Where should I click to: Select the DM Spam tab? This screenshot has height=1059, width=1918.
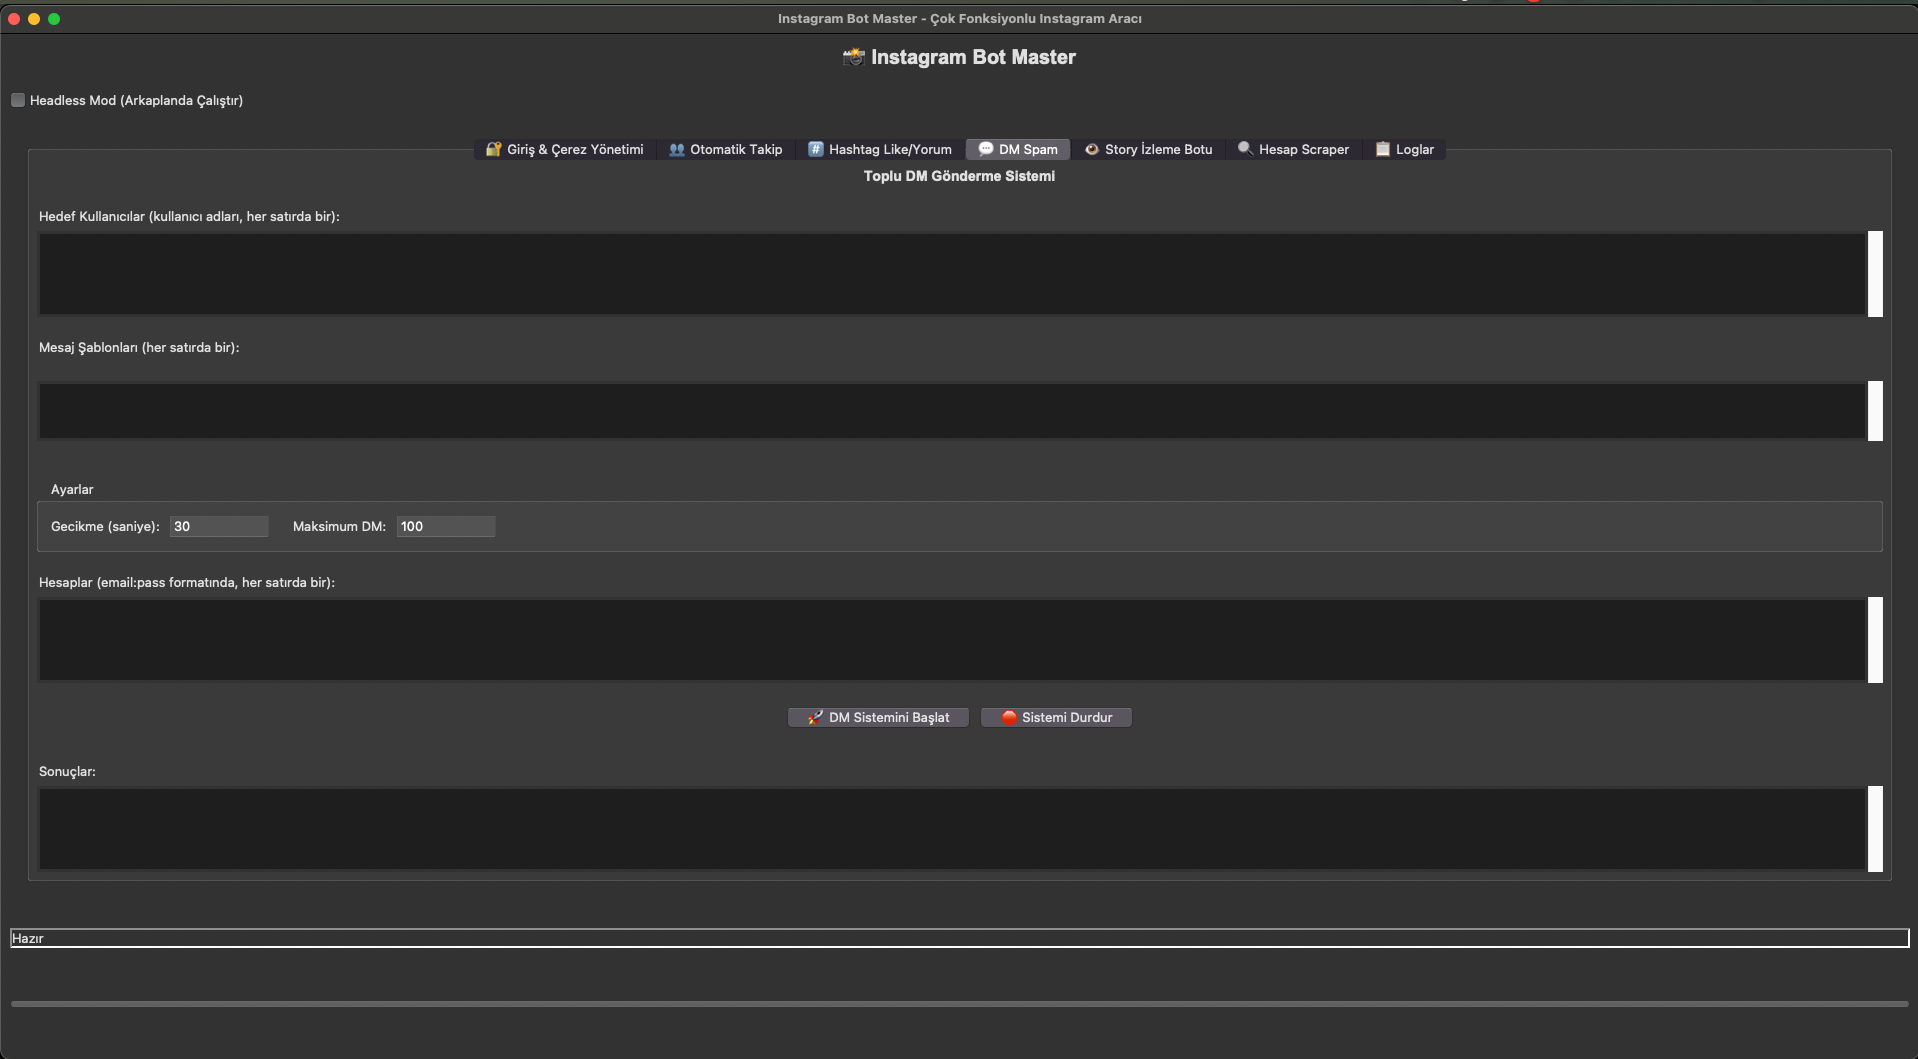[1018, 149]
